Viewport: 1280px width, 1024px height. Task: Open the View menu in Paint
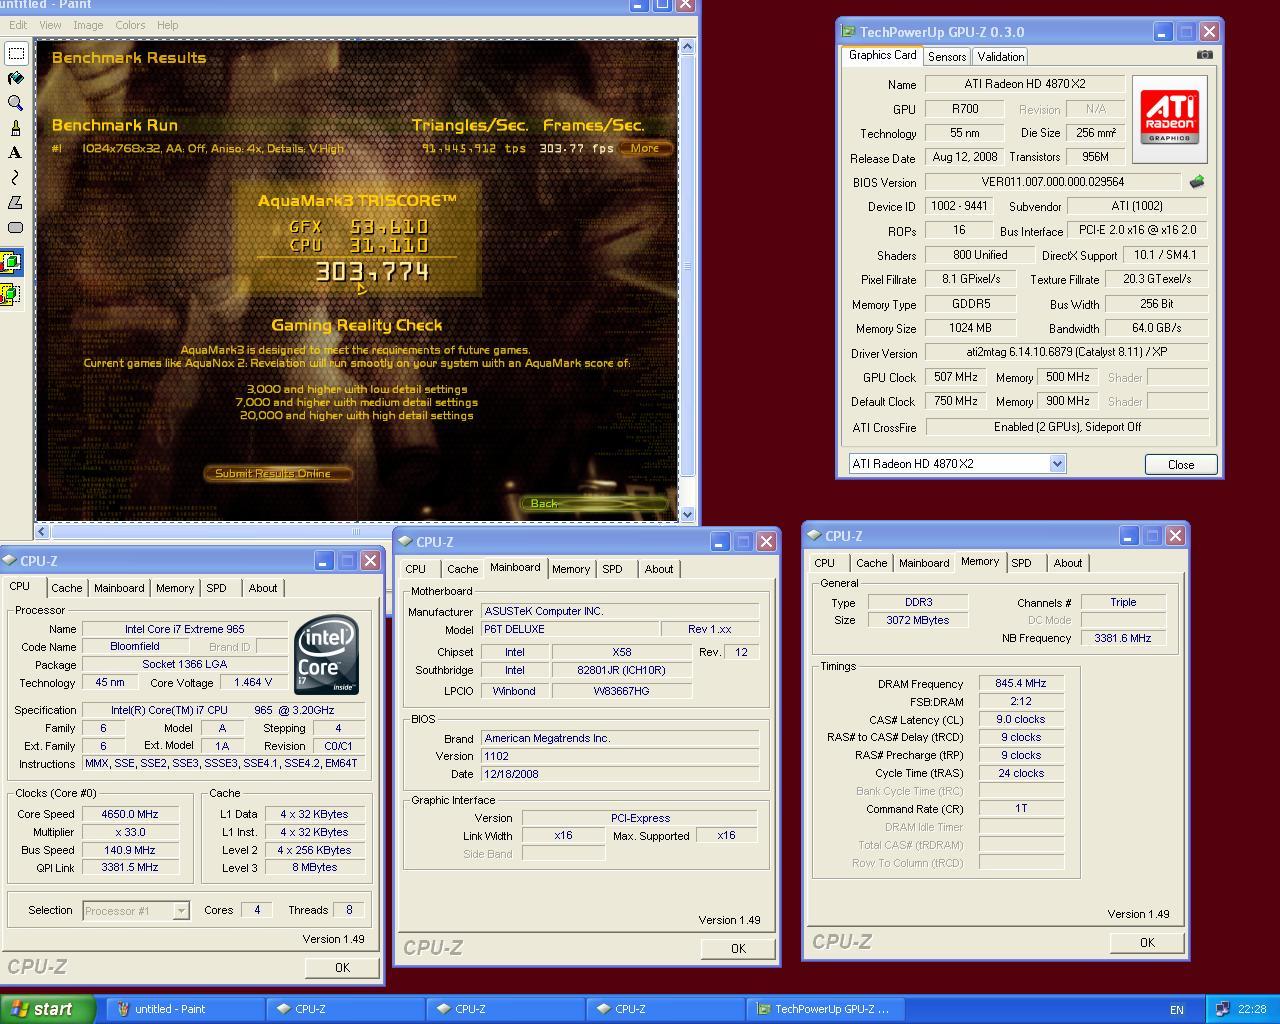coord(50,25)
